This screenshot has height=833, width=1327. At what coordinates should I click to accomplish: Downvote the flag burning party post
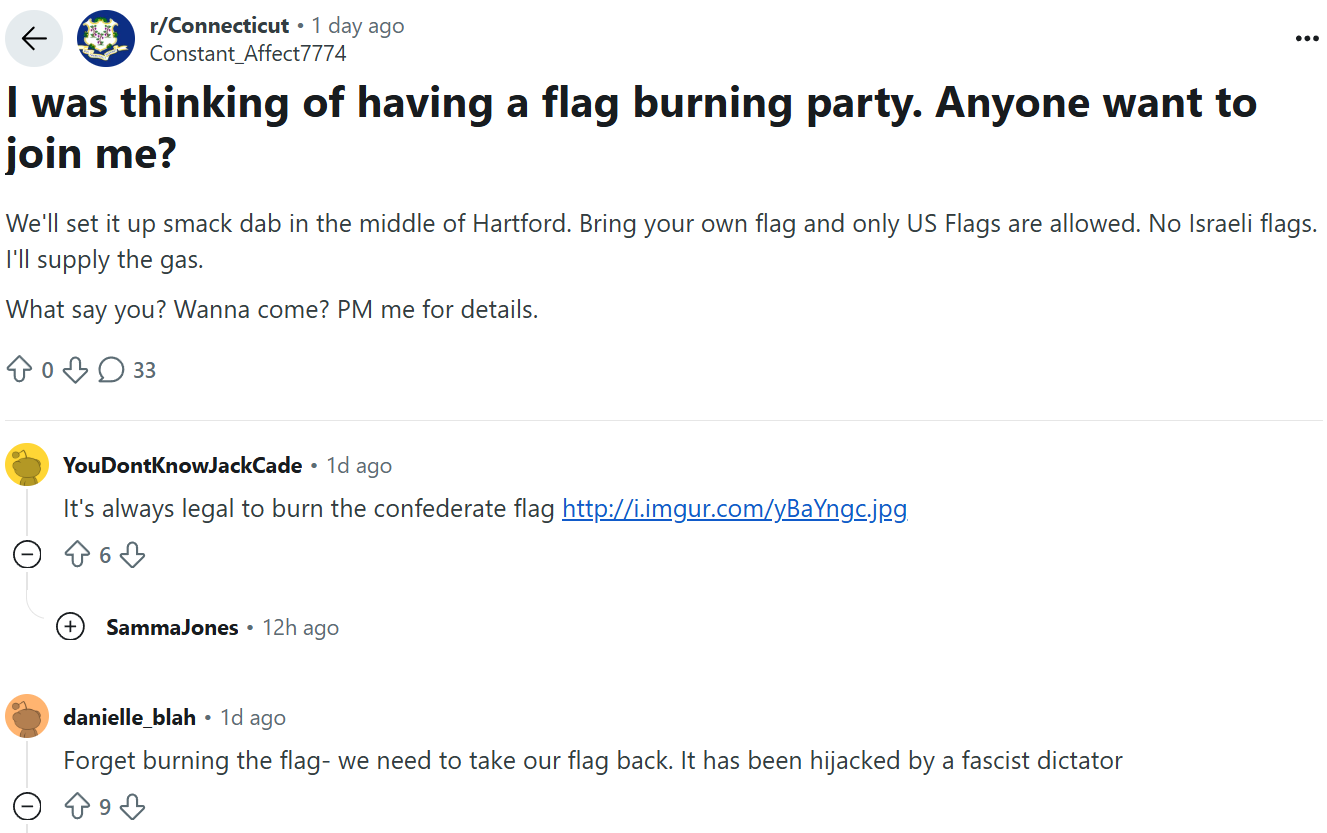point(75,370)
